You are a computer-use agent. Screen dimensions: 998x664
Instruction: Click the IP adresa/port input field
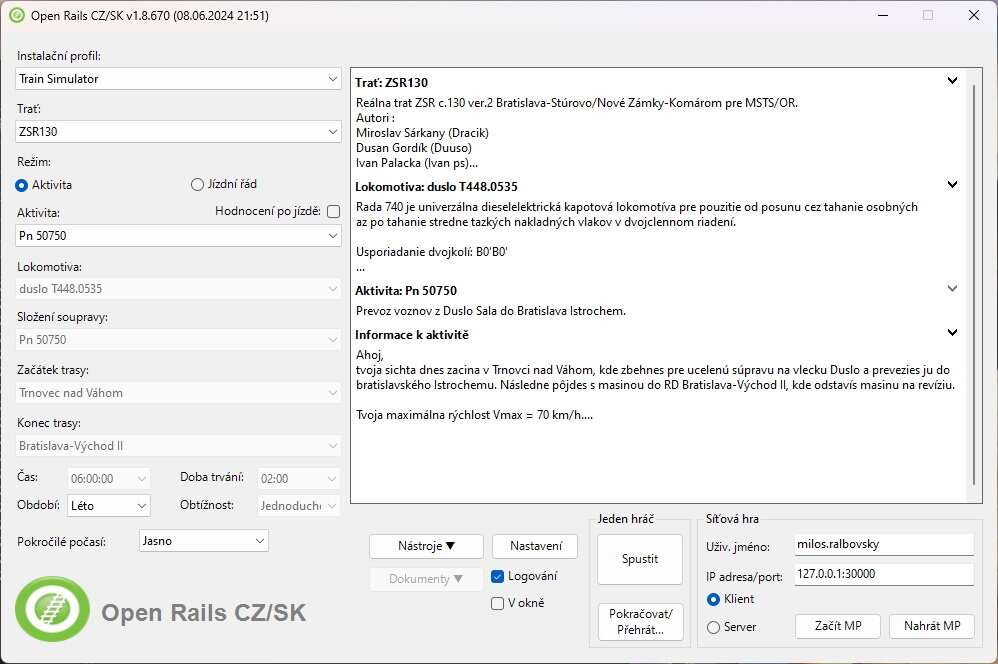coord(884,574)
